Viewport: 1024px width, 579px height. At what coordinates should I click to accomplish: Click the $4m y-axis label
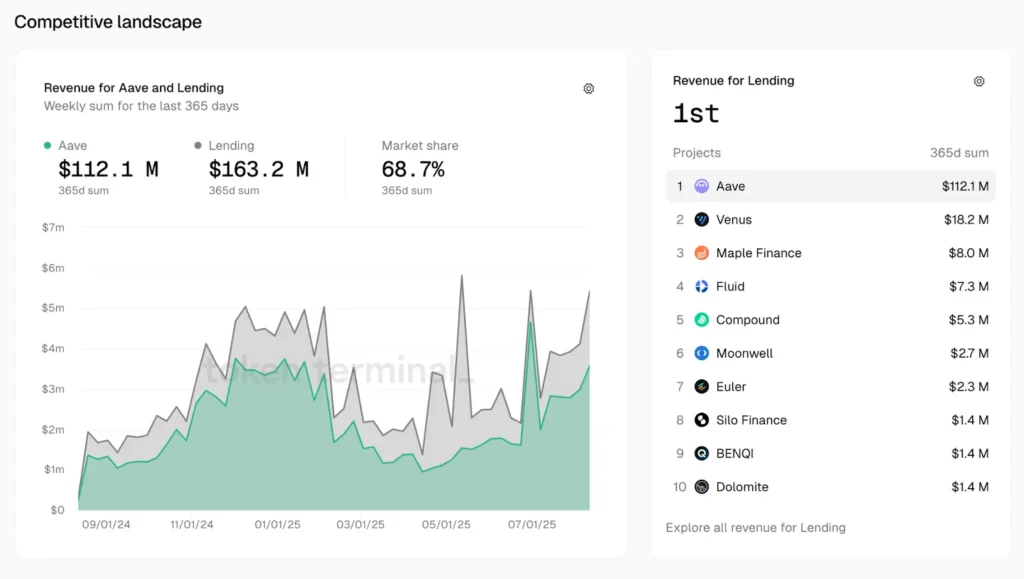click(53, 349)
